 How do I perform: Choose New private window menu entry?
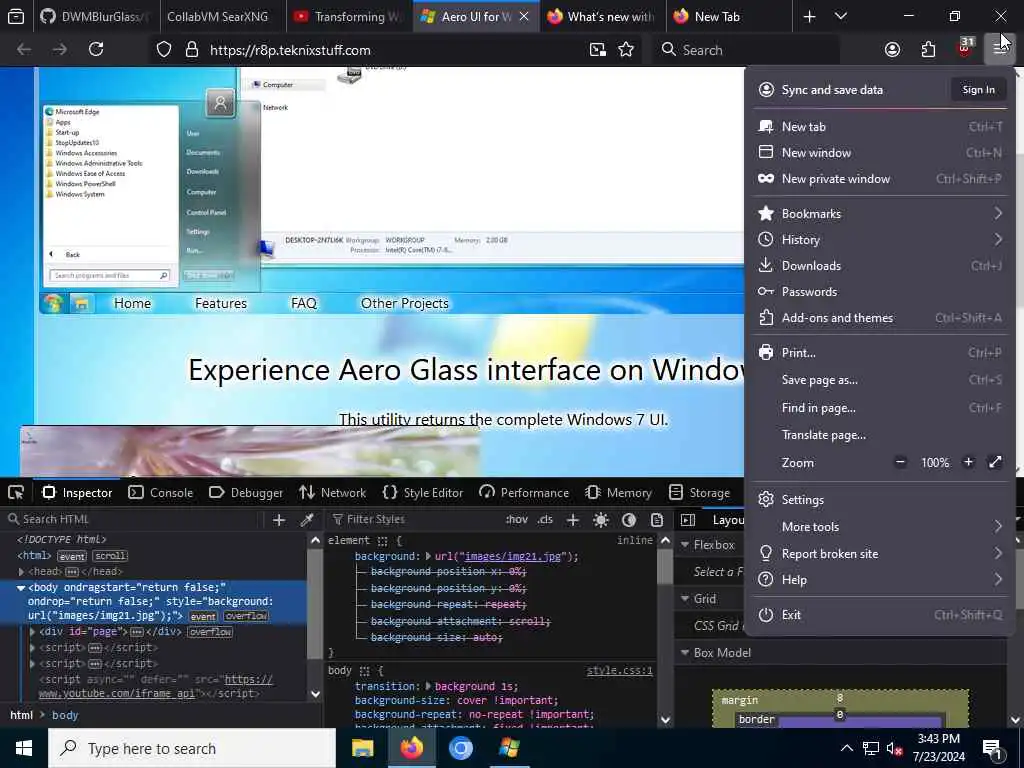coord(880,179)
